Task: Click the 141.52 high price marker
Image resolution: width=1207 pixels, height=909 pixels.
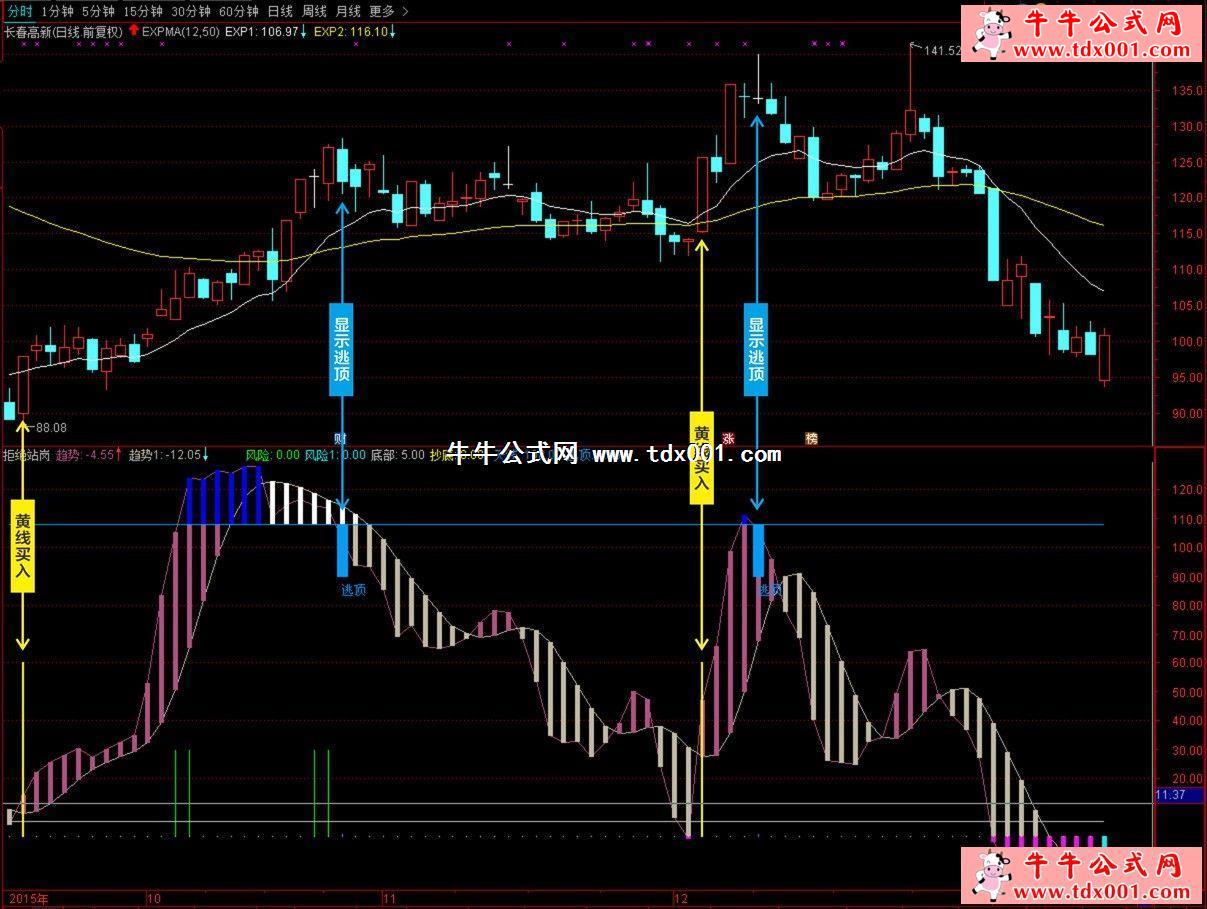Action: click(941, 50)
